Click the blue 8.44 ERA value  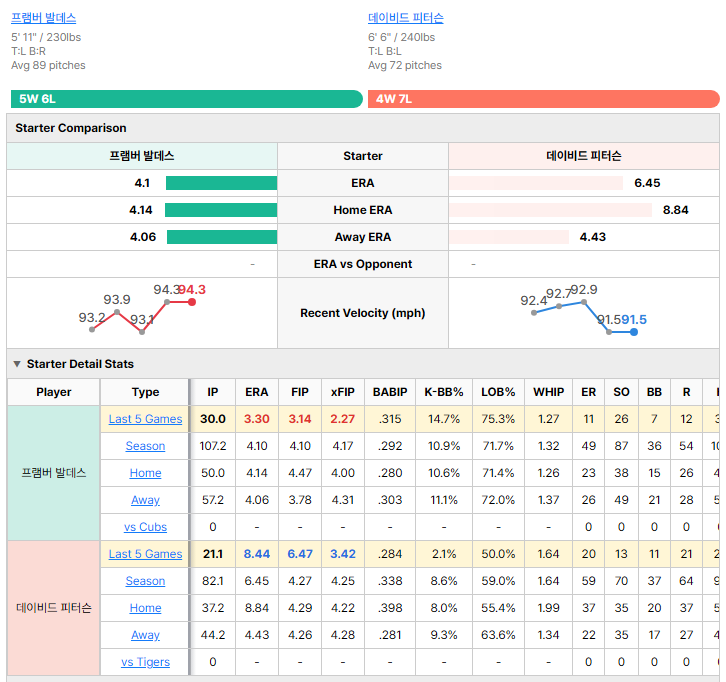pyautogui.click(x=257, y=554)
